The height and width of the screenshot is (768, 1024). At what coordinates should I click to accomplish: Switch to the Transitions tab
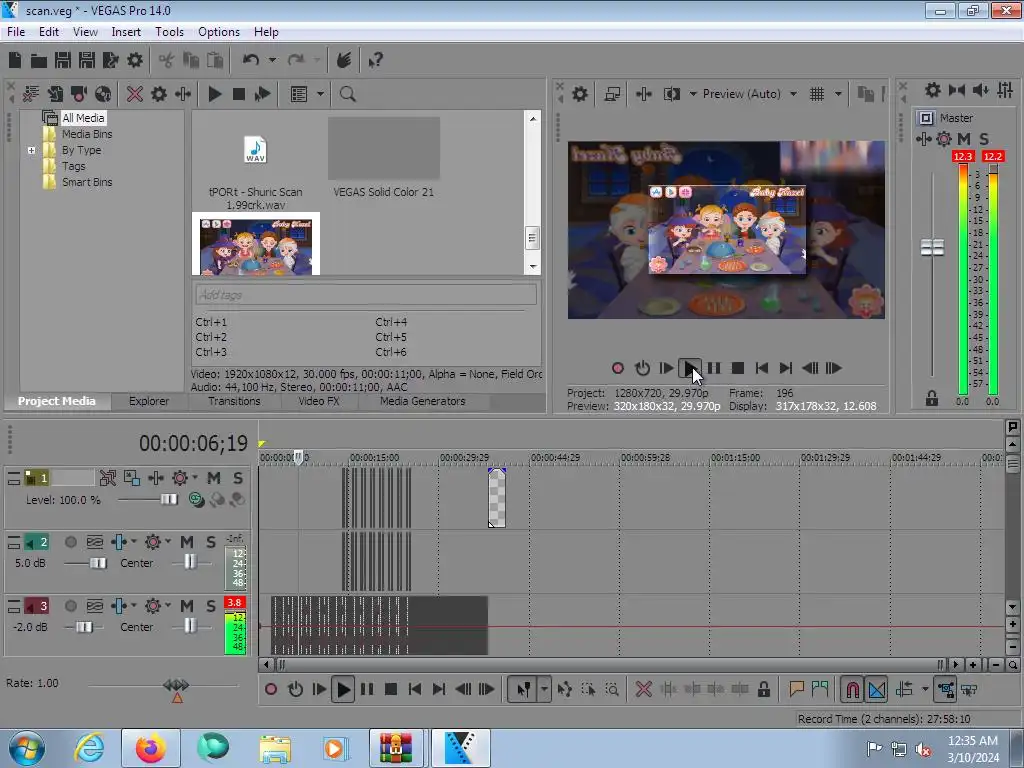click(x=234, y=401)
